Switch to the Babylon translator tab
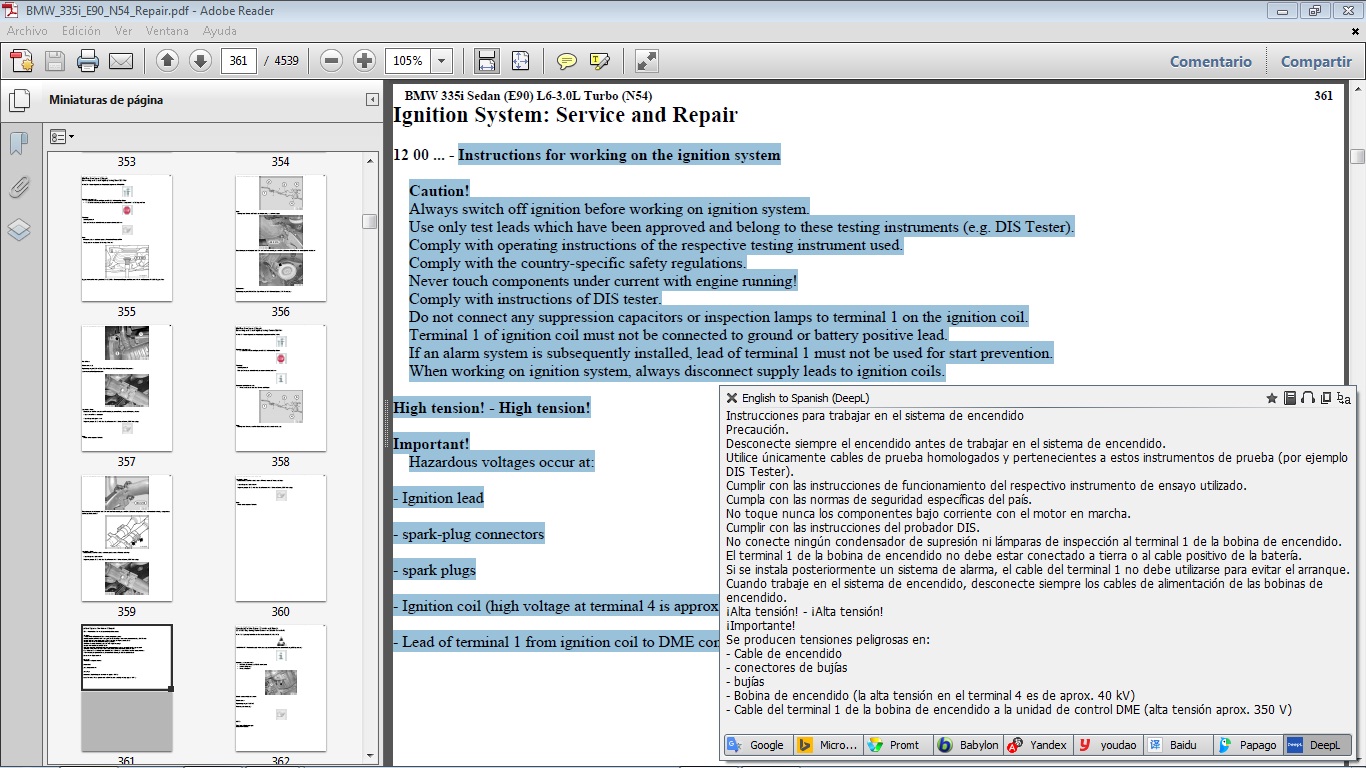The height and width of the screenshot is (768, 1366). (x=968, y=745)
